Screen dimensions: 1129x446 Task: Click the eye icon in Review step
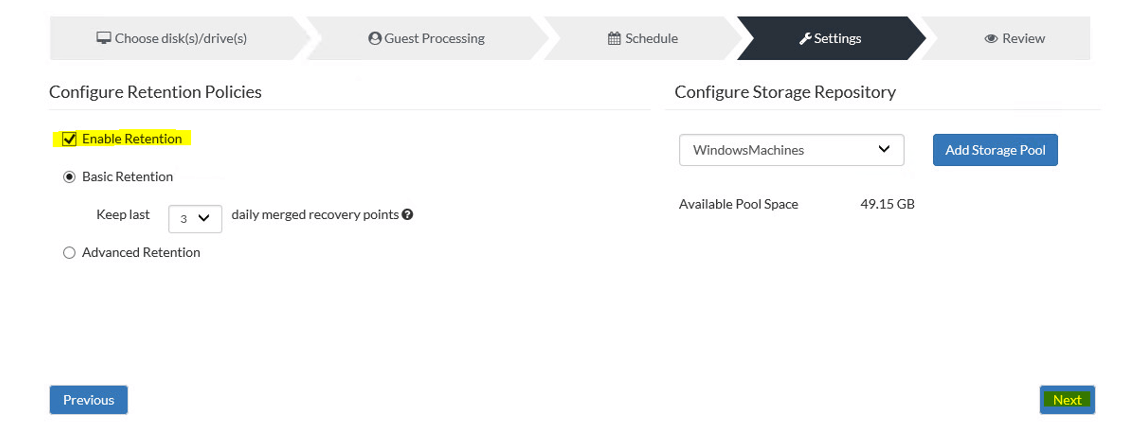pyautogui.click(x=991, y=39)
